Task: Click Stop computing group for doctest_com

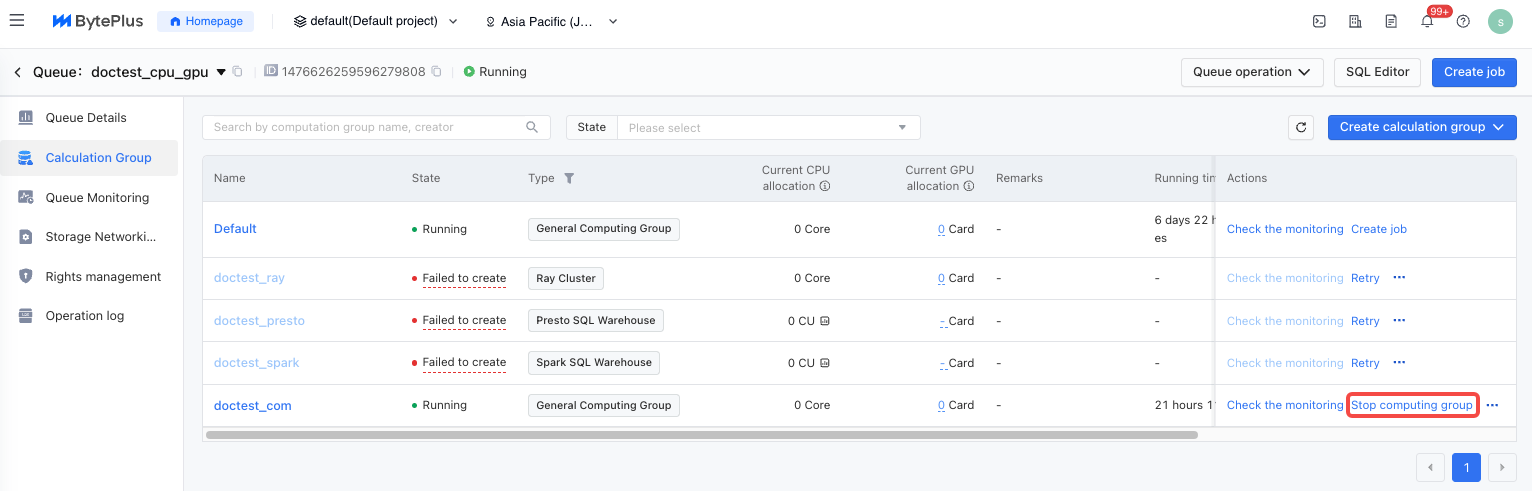Action: point(1411,405)
